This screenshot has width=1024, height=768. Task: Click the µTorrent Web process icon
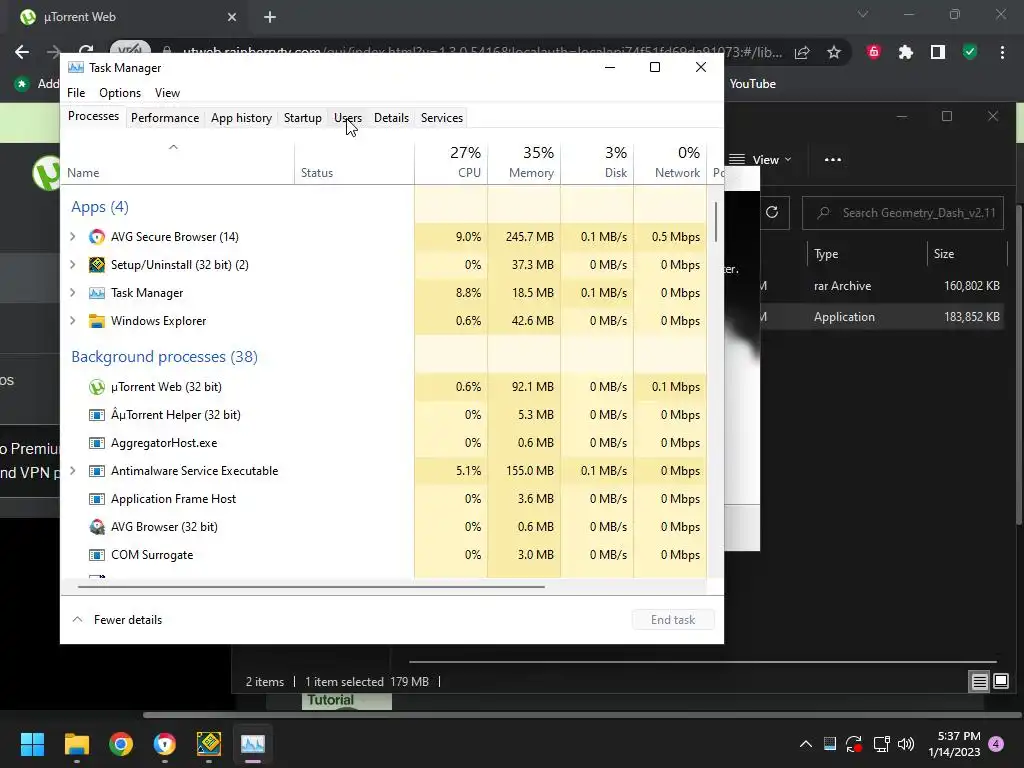pyautogui.click(x=97, y=387)
